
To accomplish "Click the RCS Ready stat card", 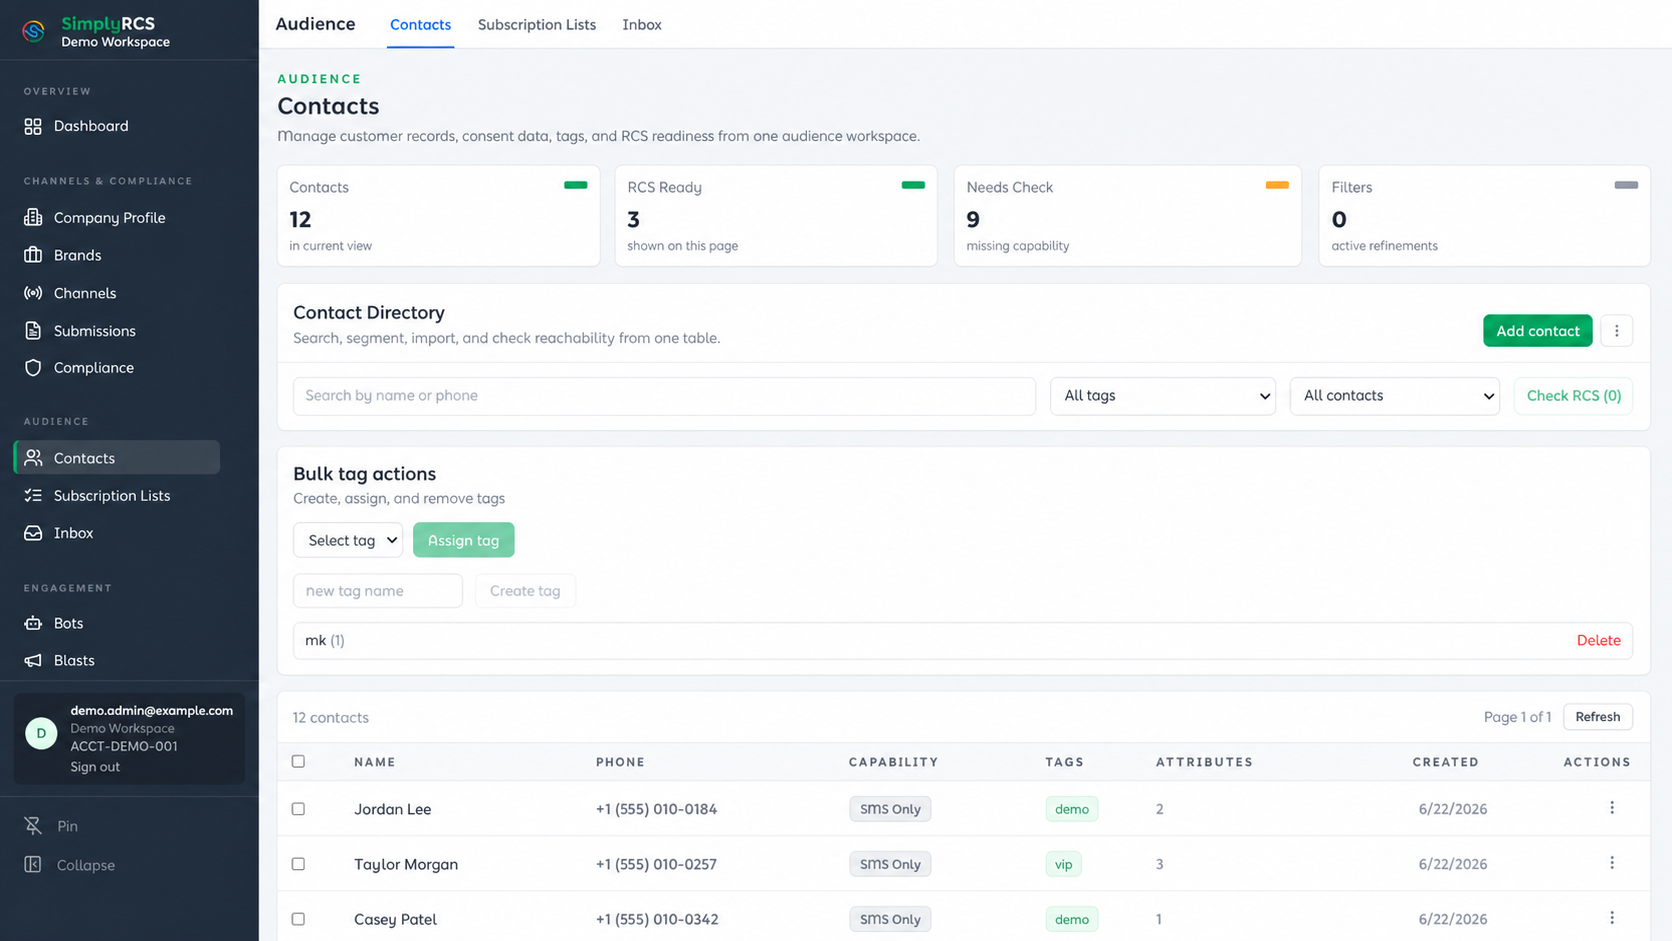I will (x=776, y=216).
